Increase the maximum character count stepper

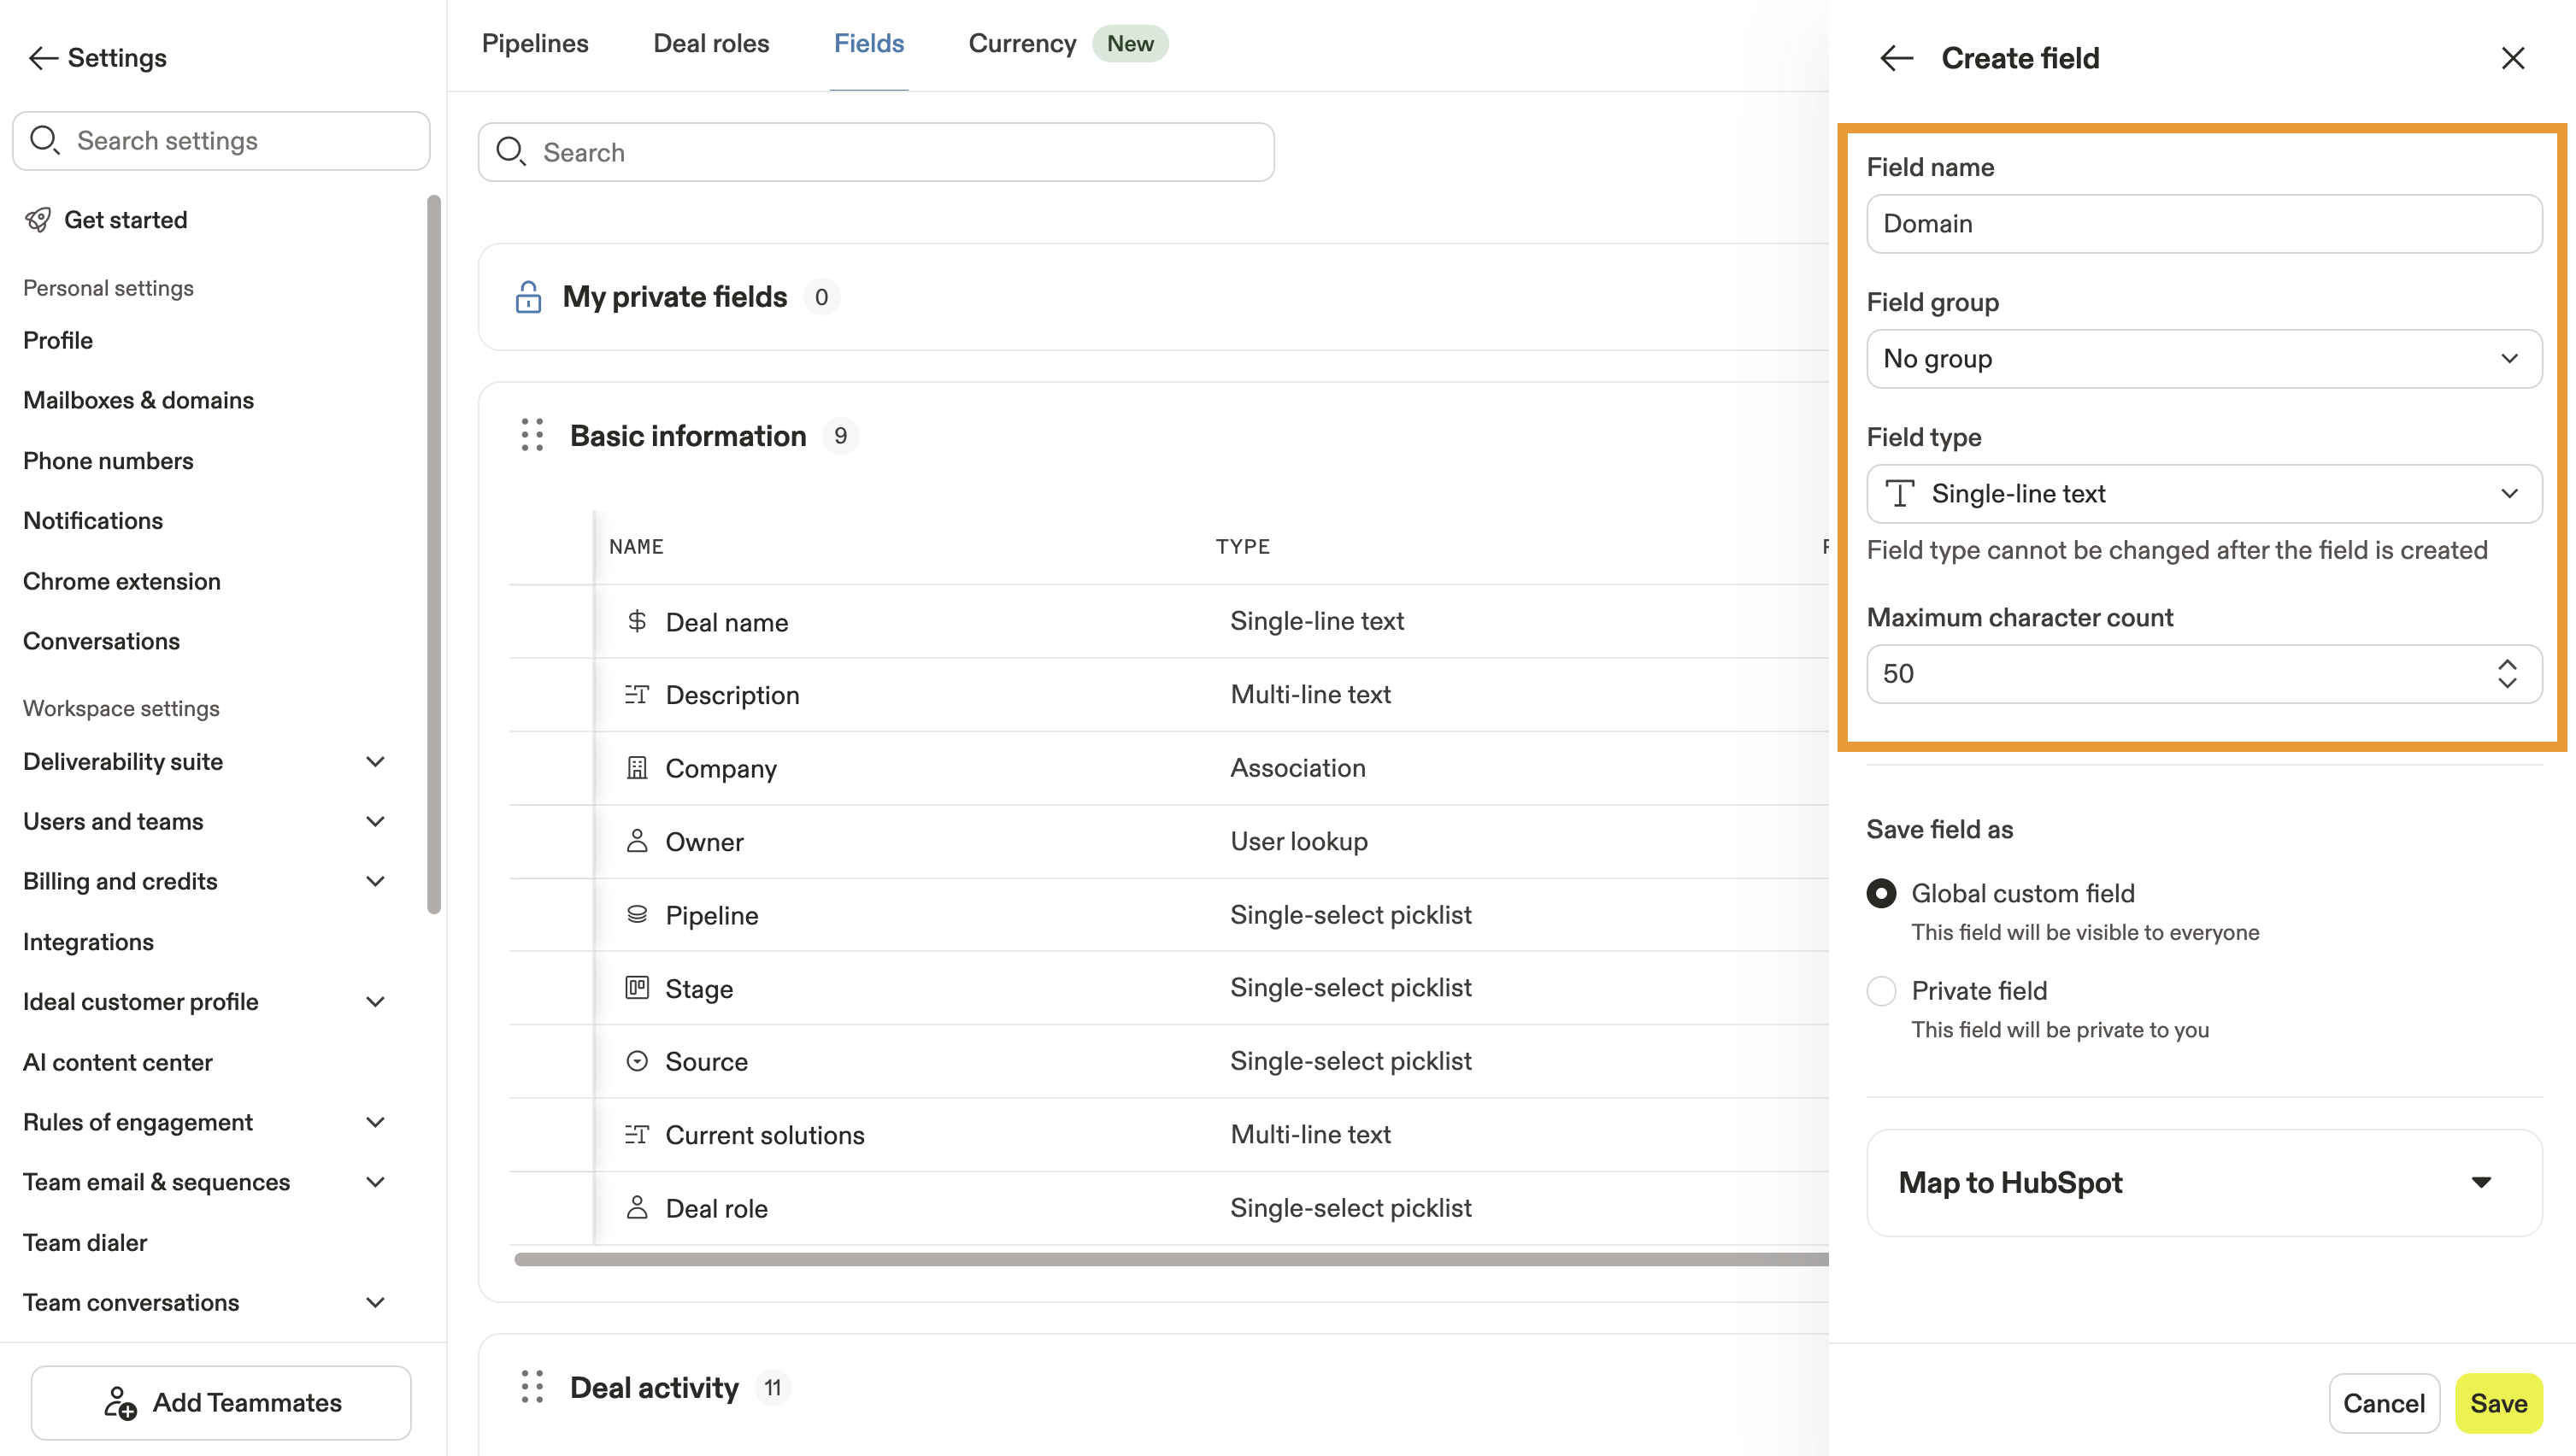[2507, 664]
